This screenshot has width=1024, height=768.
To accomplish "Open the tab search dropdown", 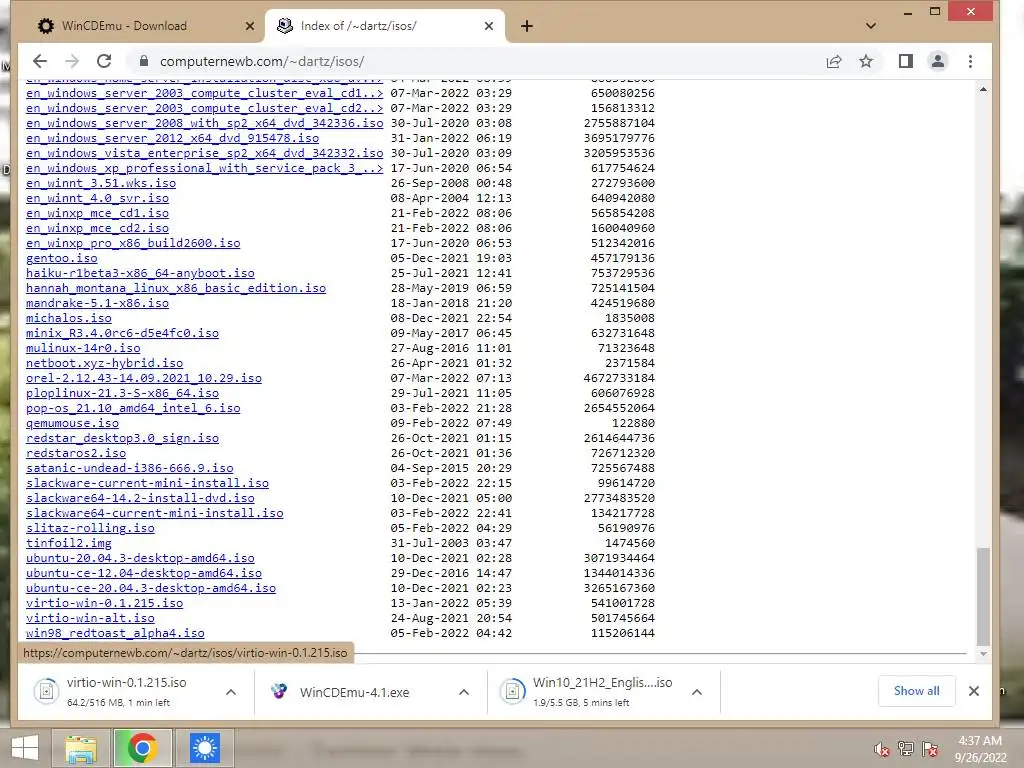I will (871, 26).
